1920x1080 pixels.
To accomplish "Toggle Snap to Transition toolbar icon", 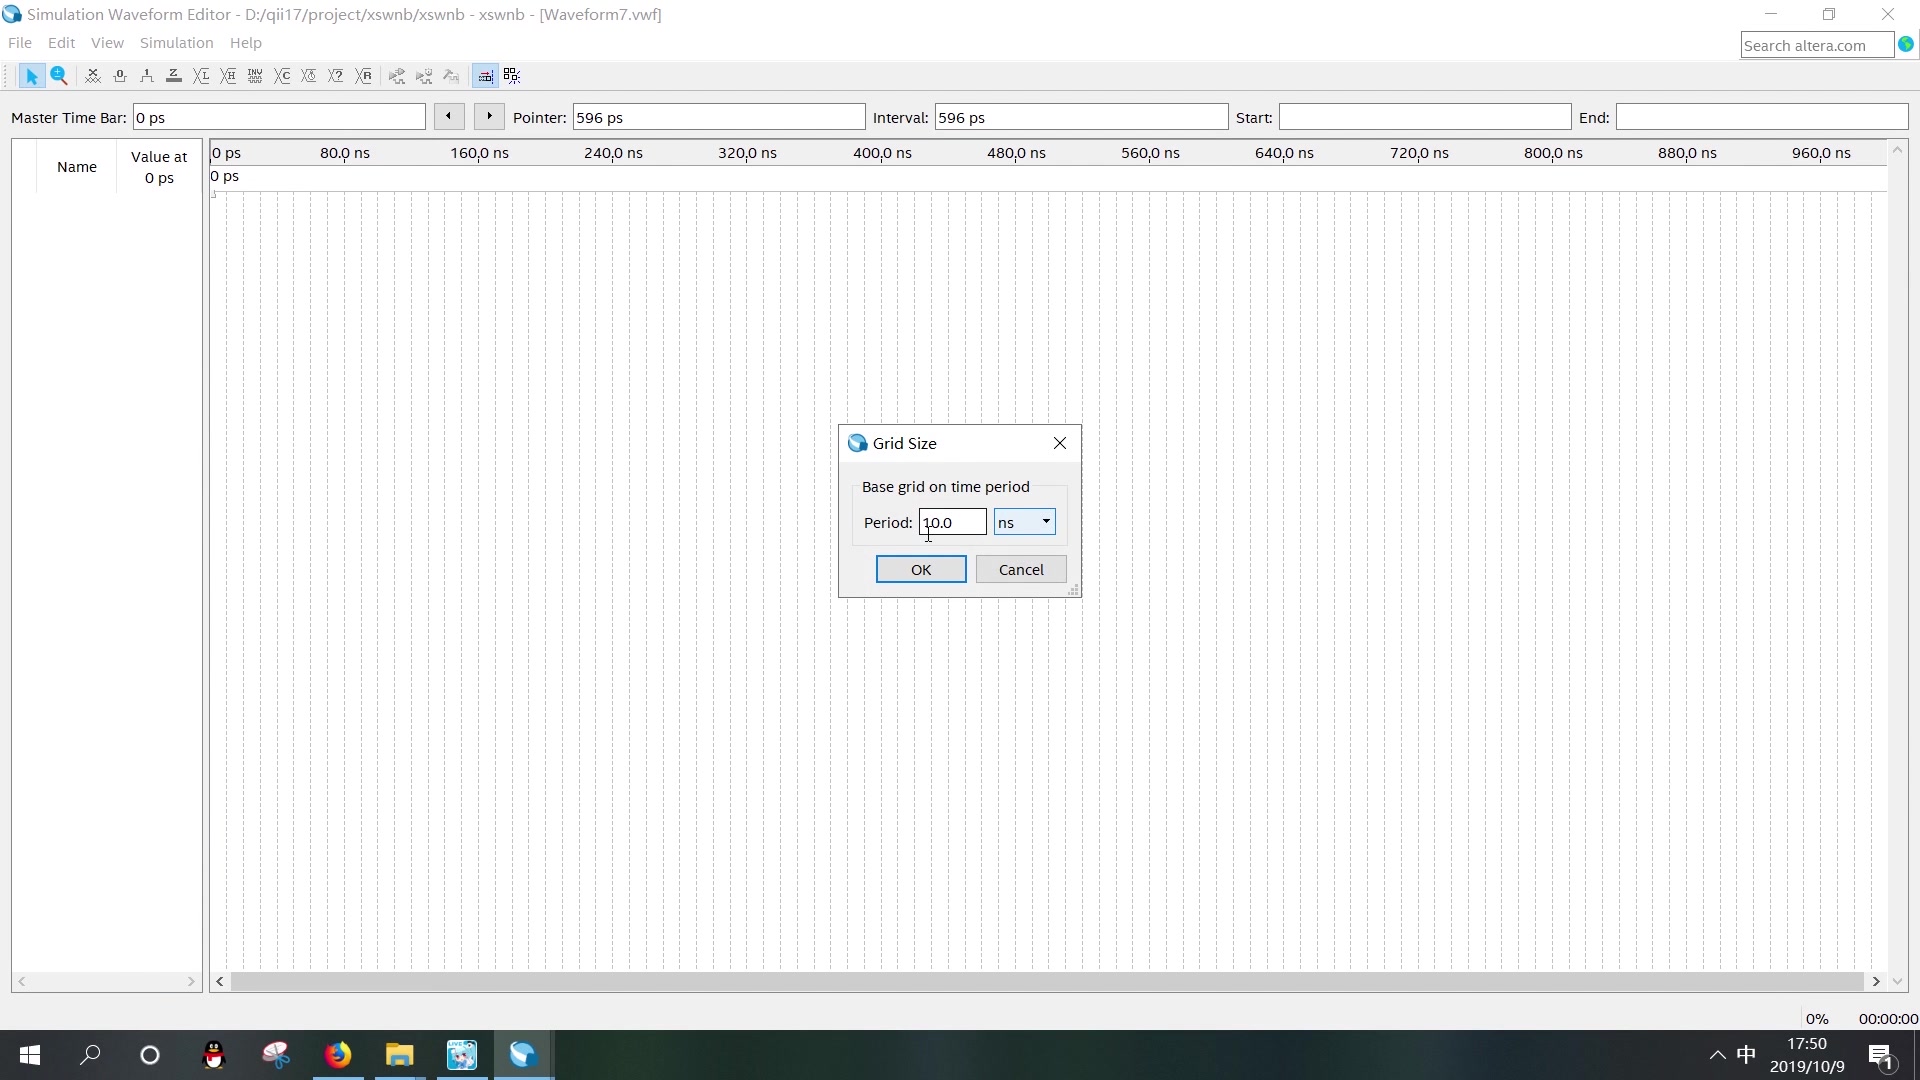I will point(512,76).
